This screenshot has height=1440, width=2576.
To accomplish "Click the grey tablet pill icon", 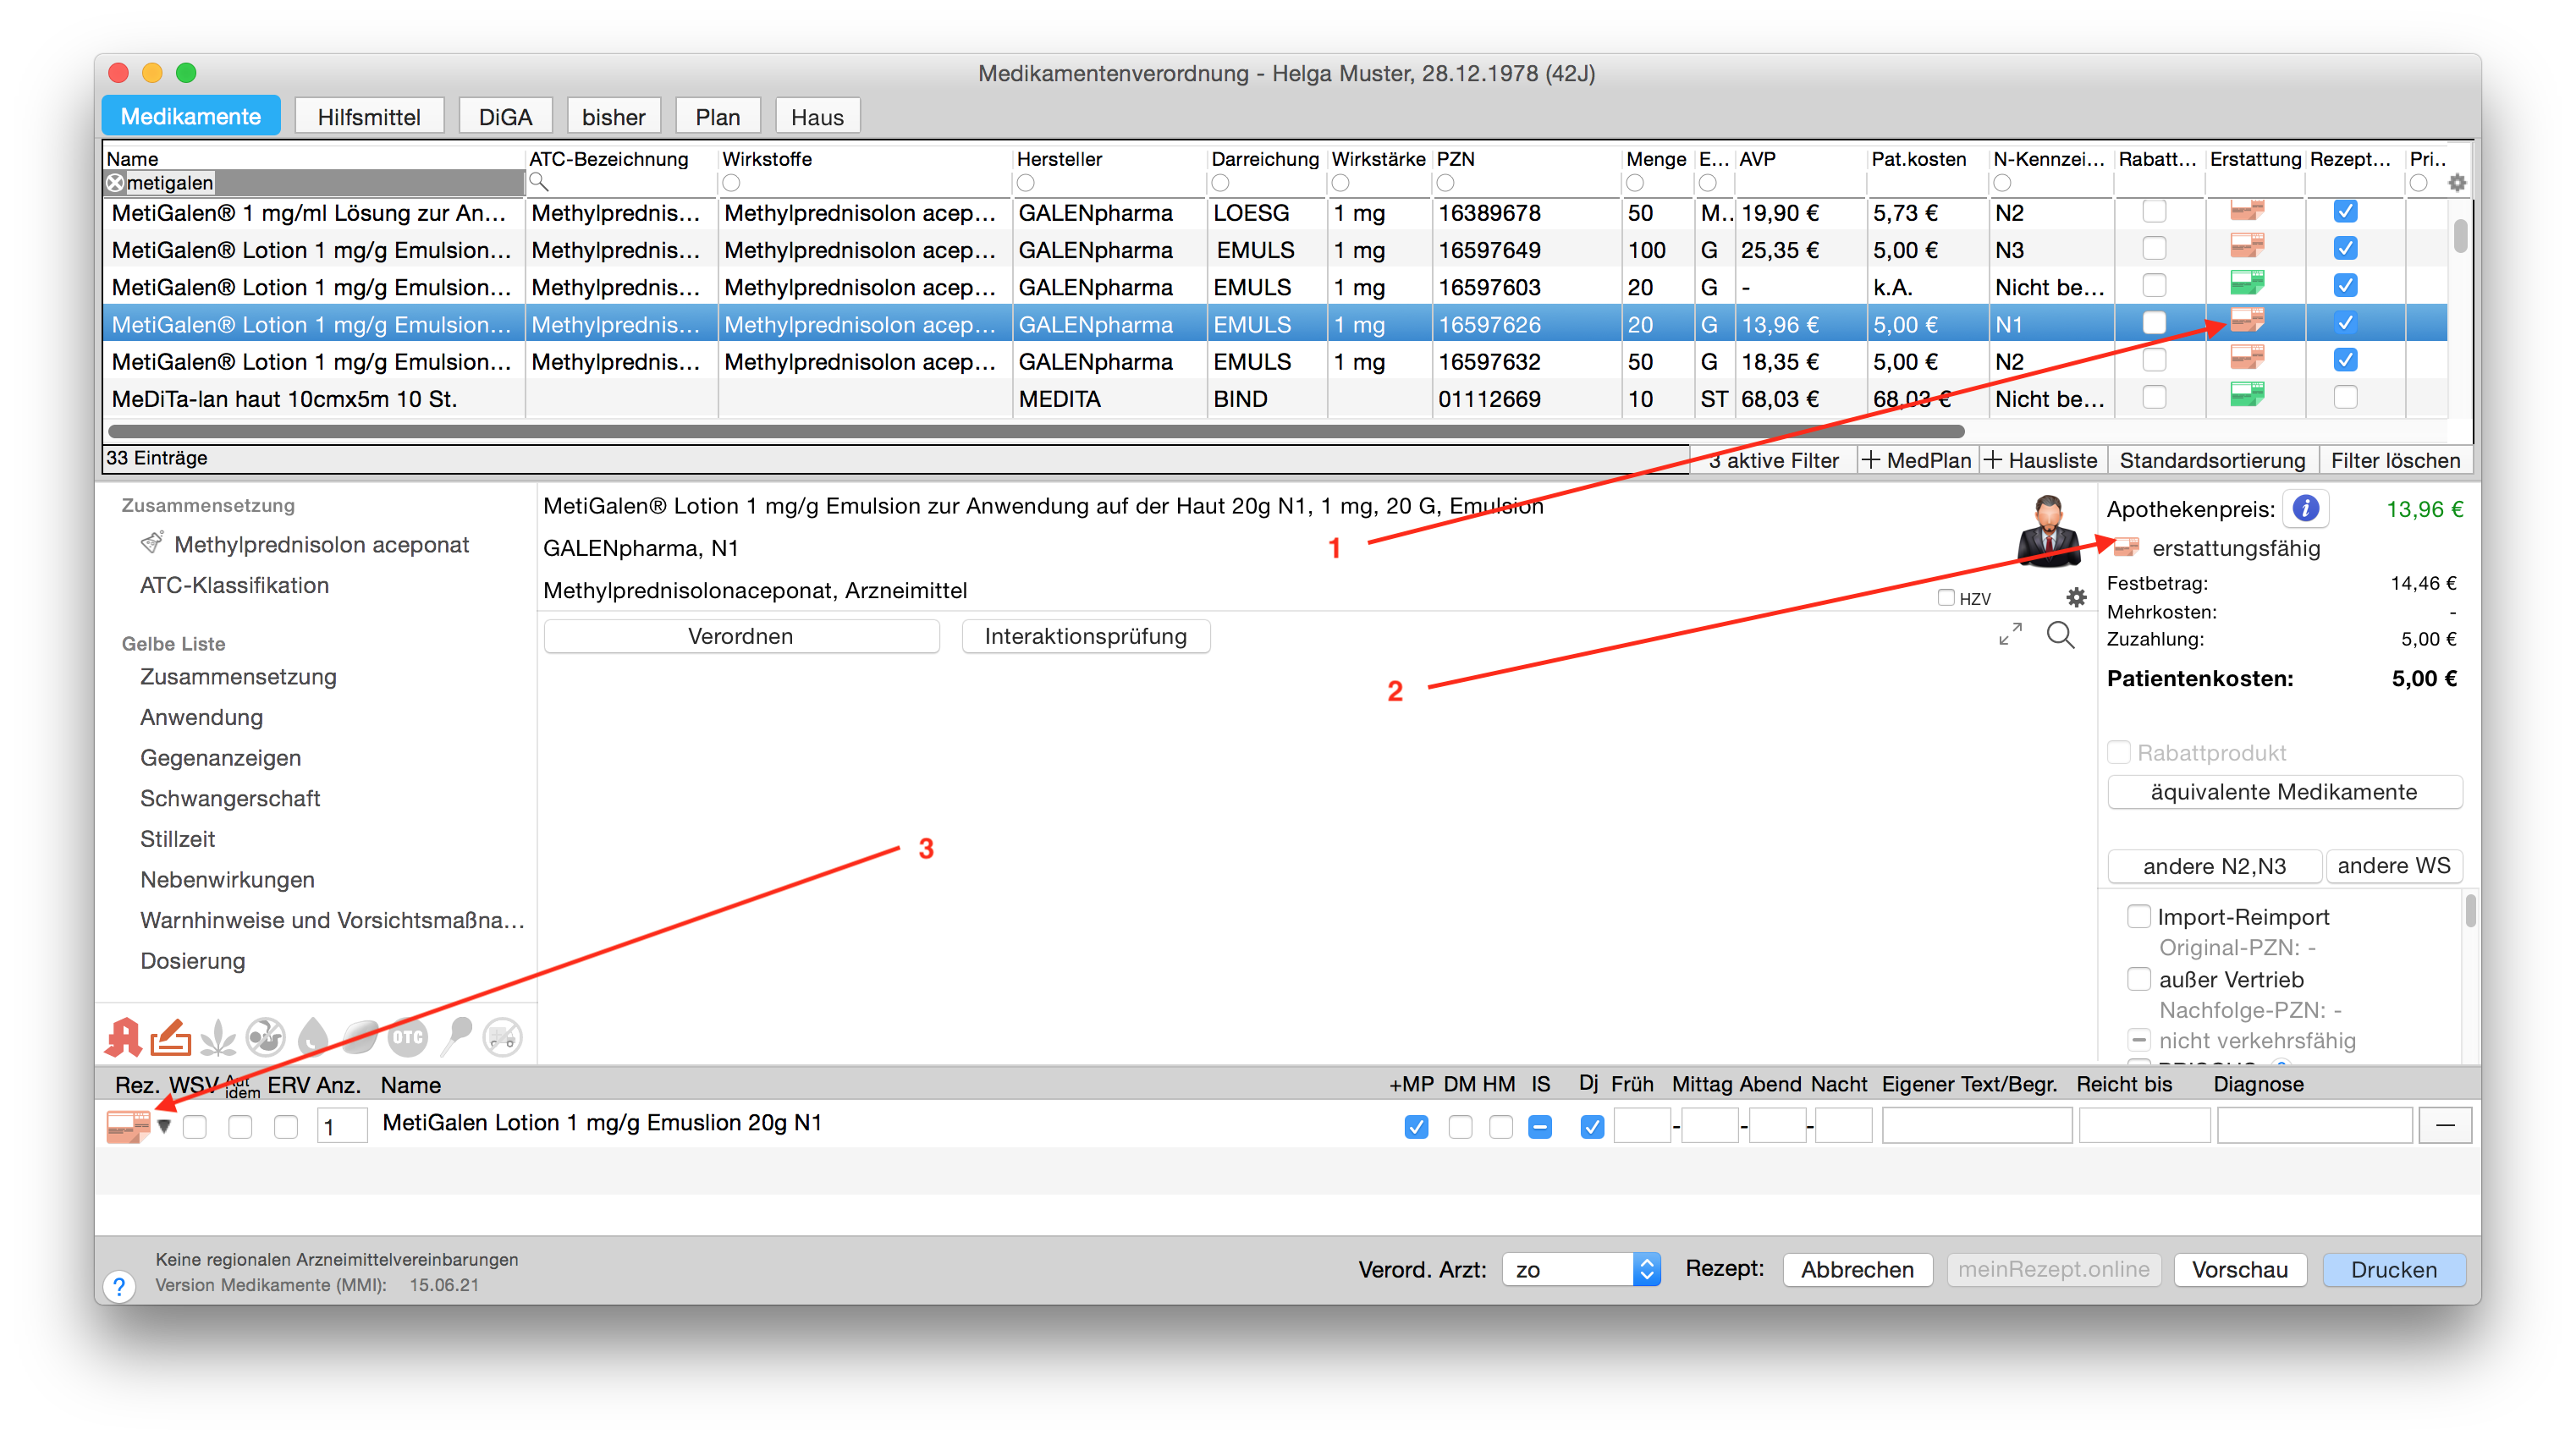I will pyautogui.click(x=360, y=1037).
